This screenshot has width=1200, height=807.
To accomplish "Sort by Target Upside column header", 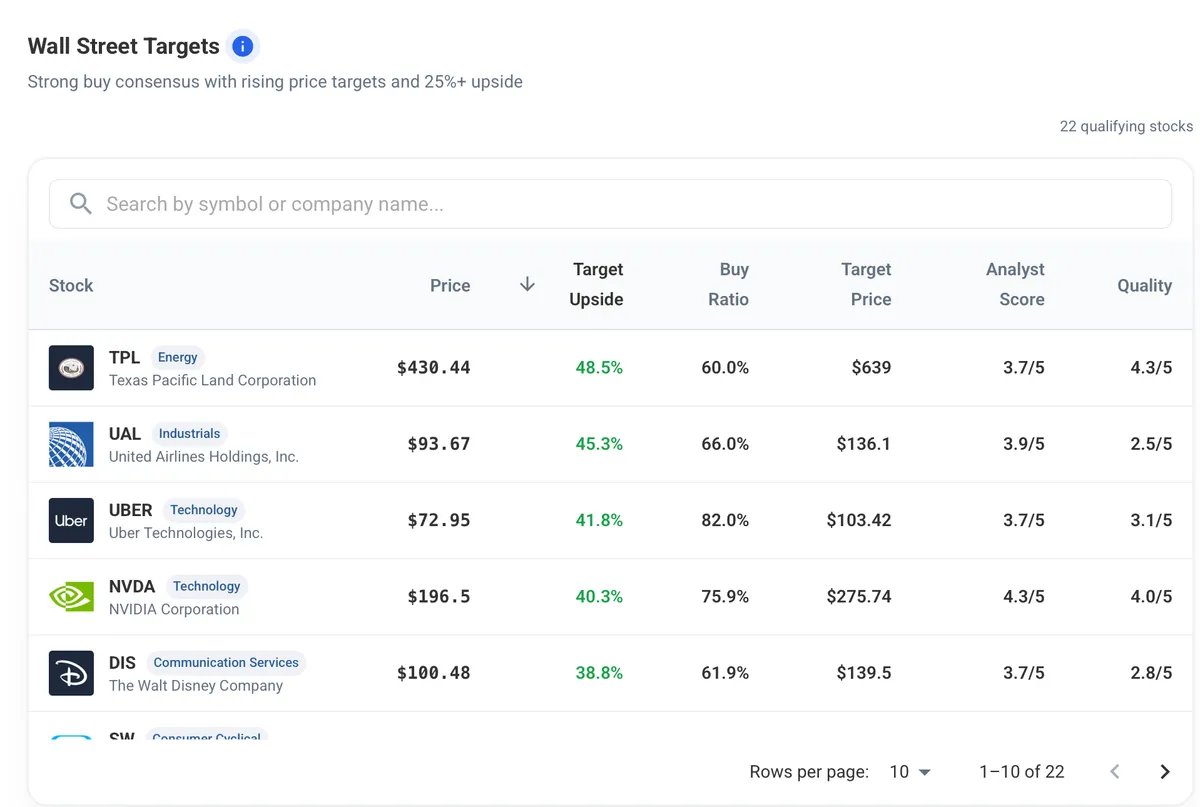I will (x=597, y=284).
